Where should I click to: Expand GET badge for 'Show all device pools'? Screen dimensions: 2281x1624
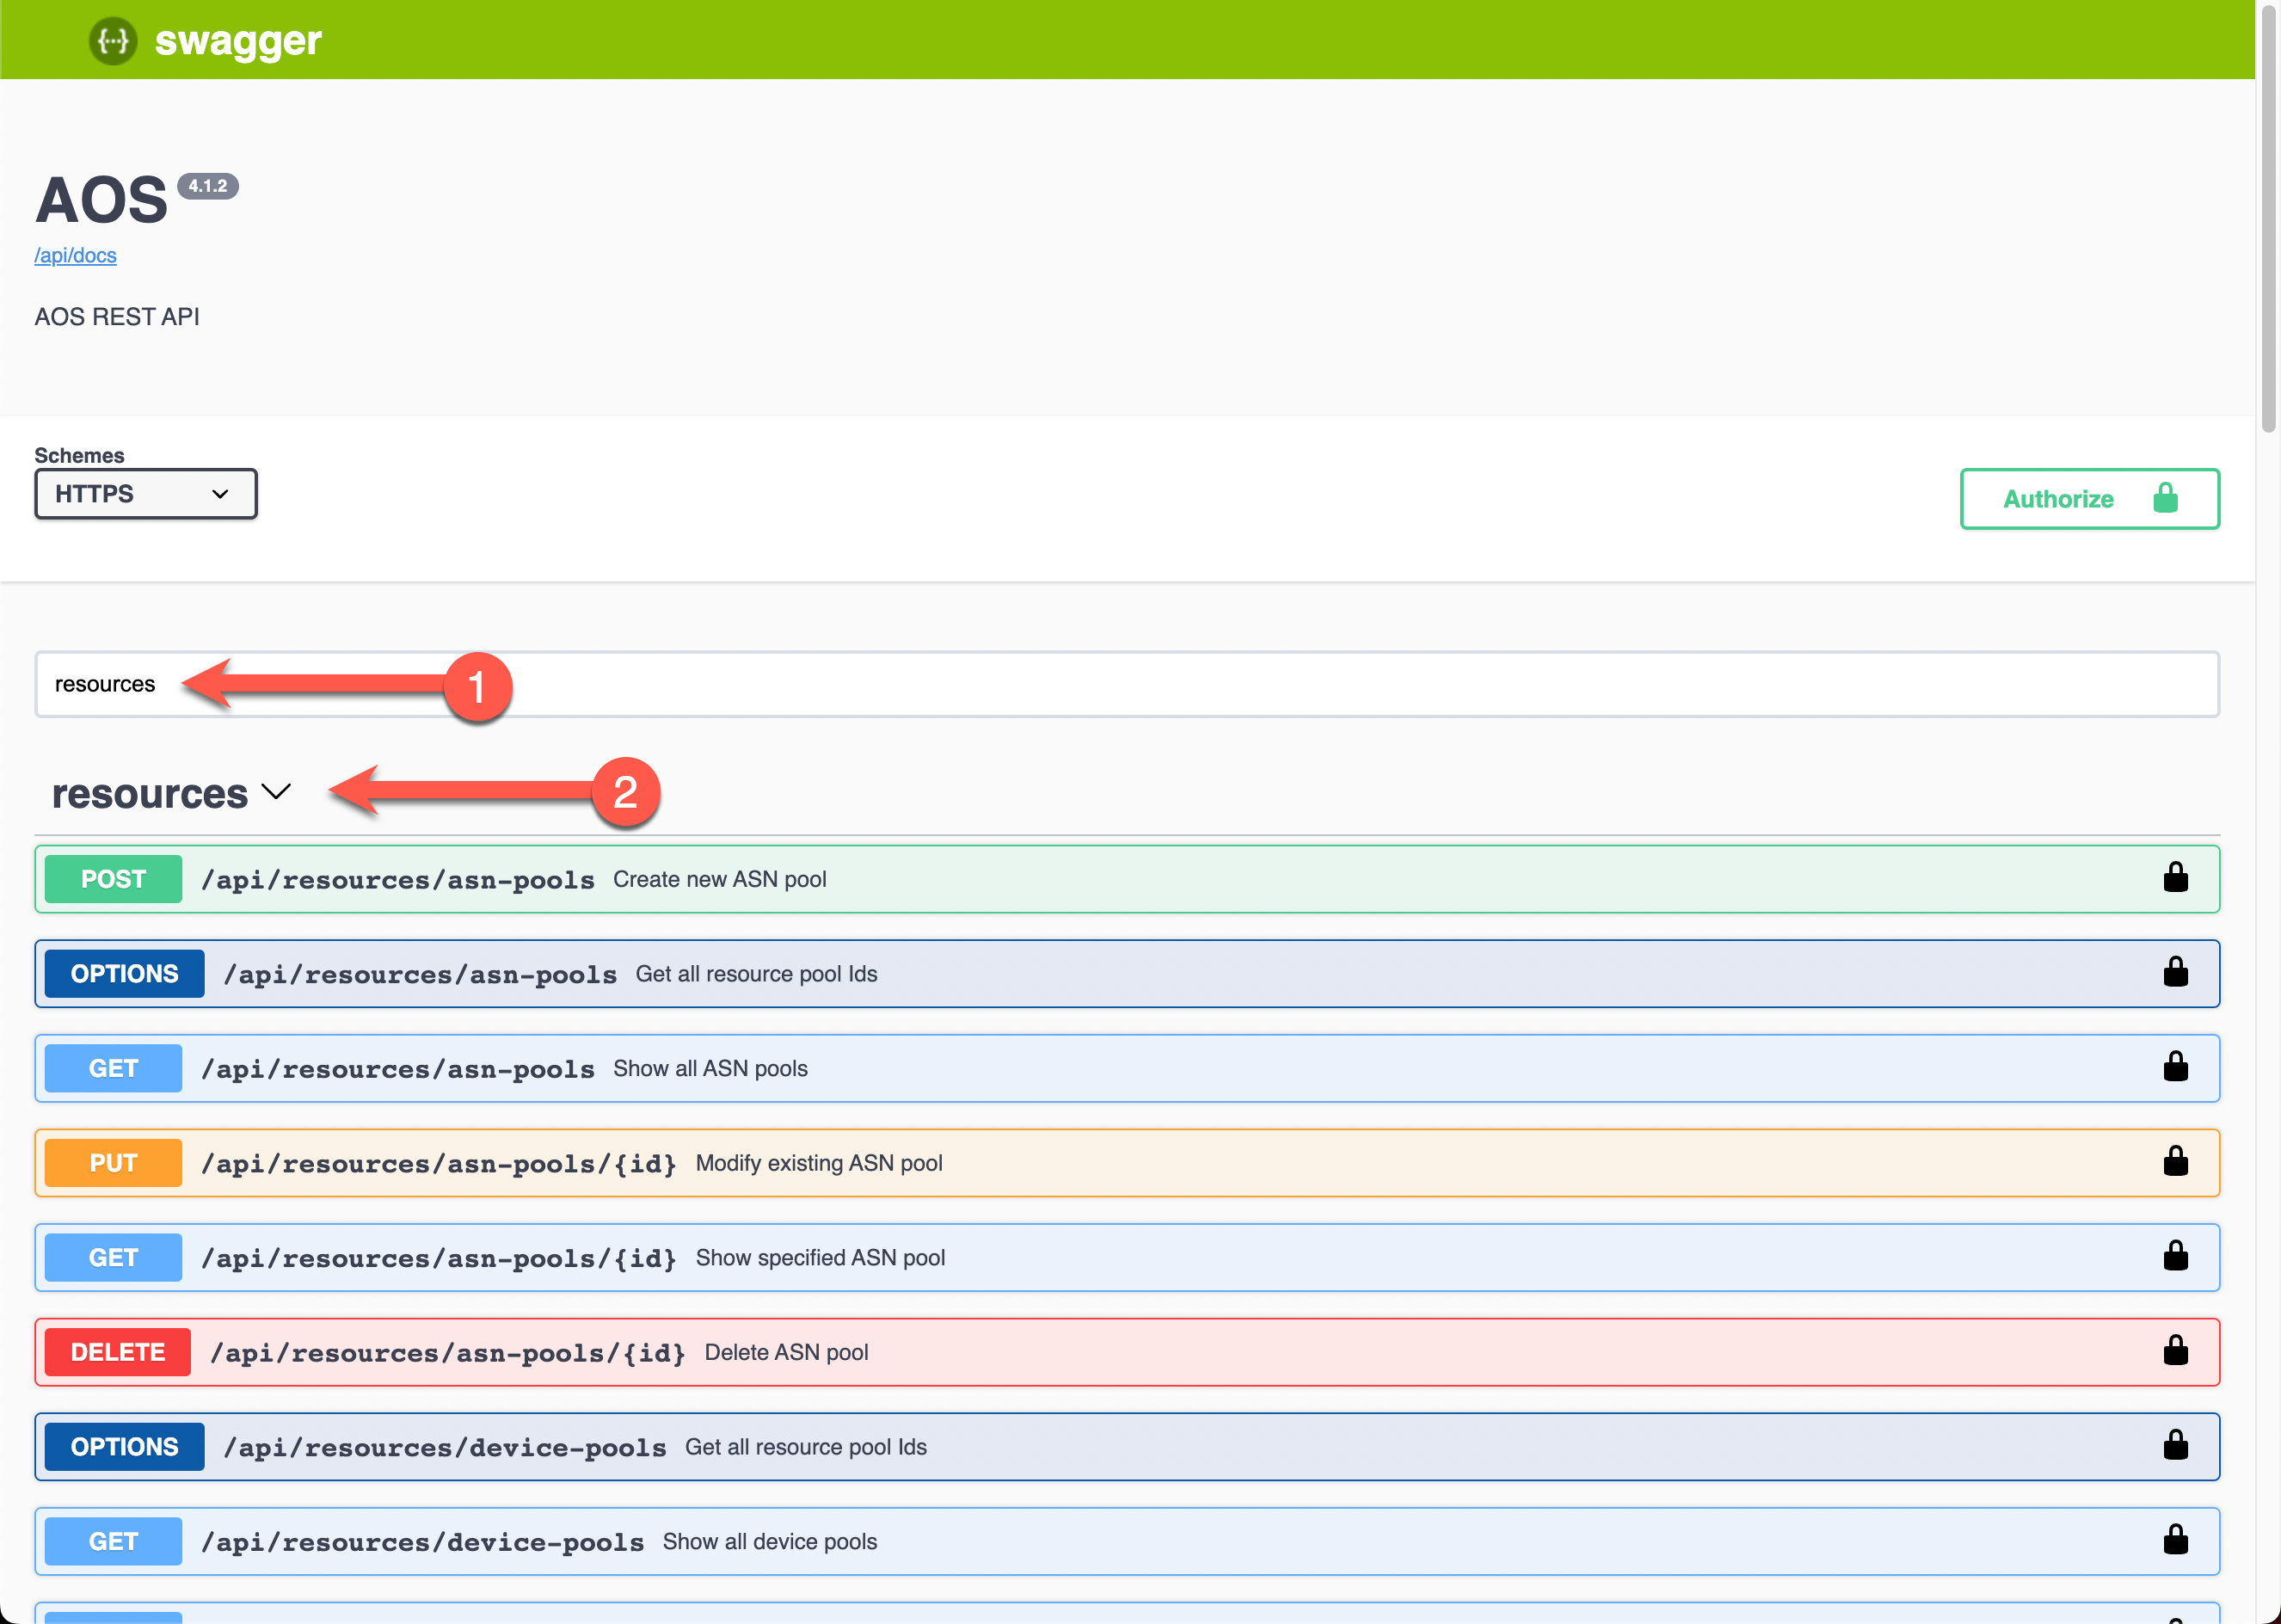[113, 1541]
